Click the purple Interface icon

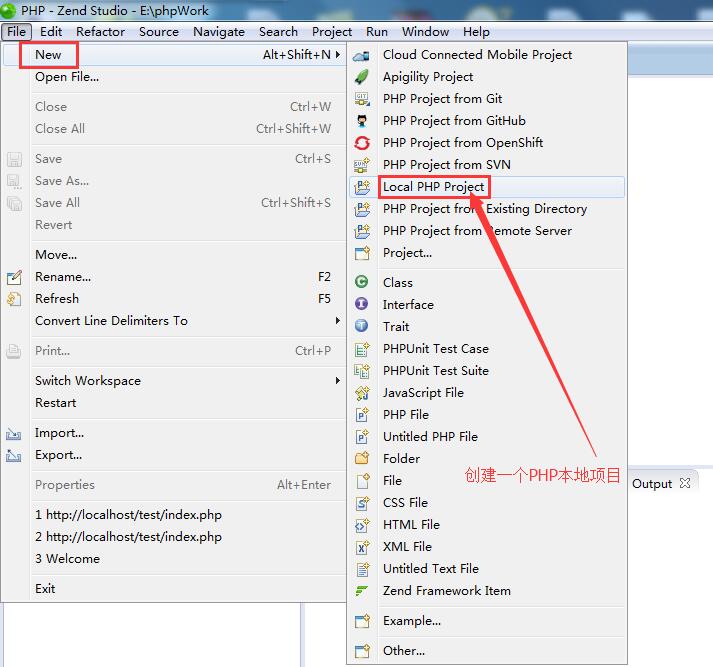(x=362, y=304)
